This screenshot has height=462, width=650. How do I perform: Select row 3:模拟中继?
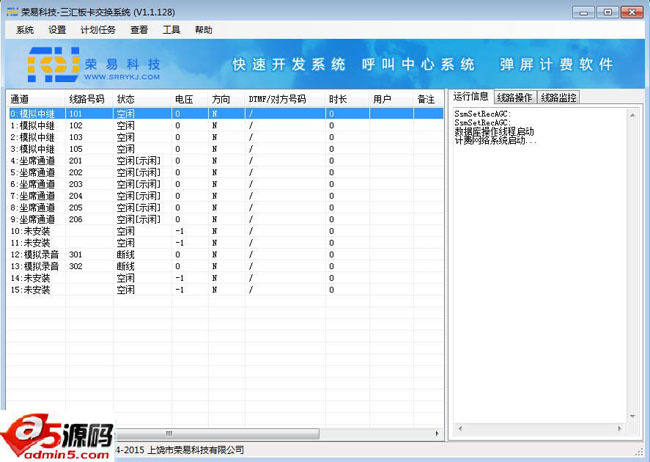coord(226,148)
